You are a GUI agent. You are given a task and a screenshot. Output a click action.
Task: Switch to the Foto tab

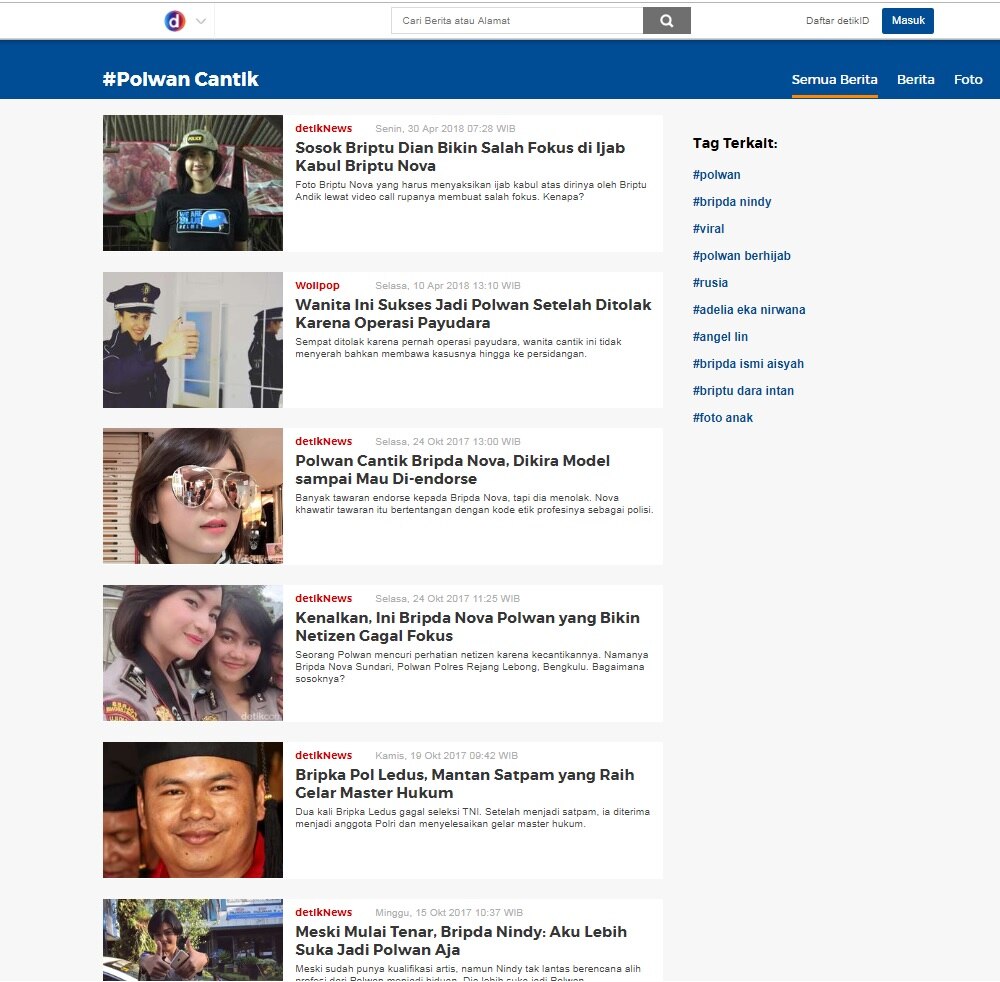coord(968,79)
